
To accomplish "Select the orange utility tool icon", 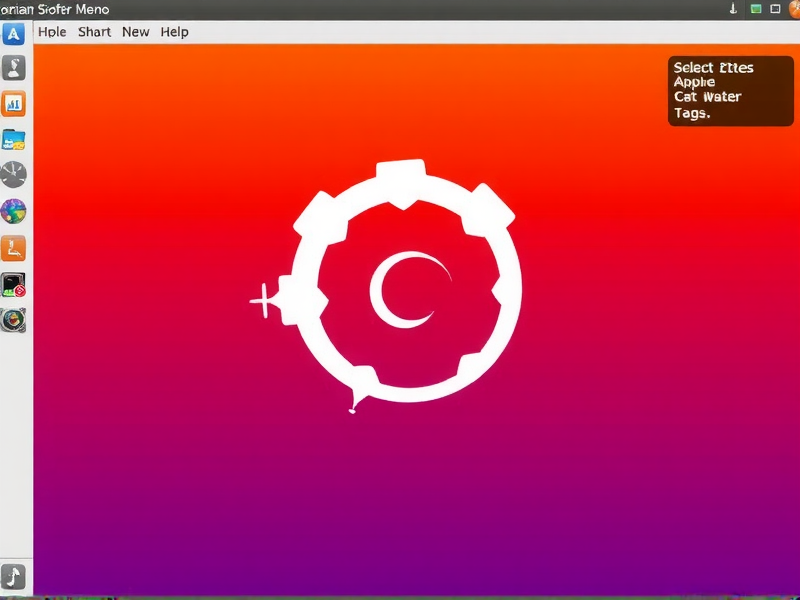I will pos(14,247).
